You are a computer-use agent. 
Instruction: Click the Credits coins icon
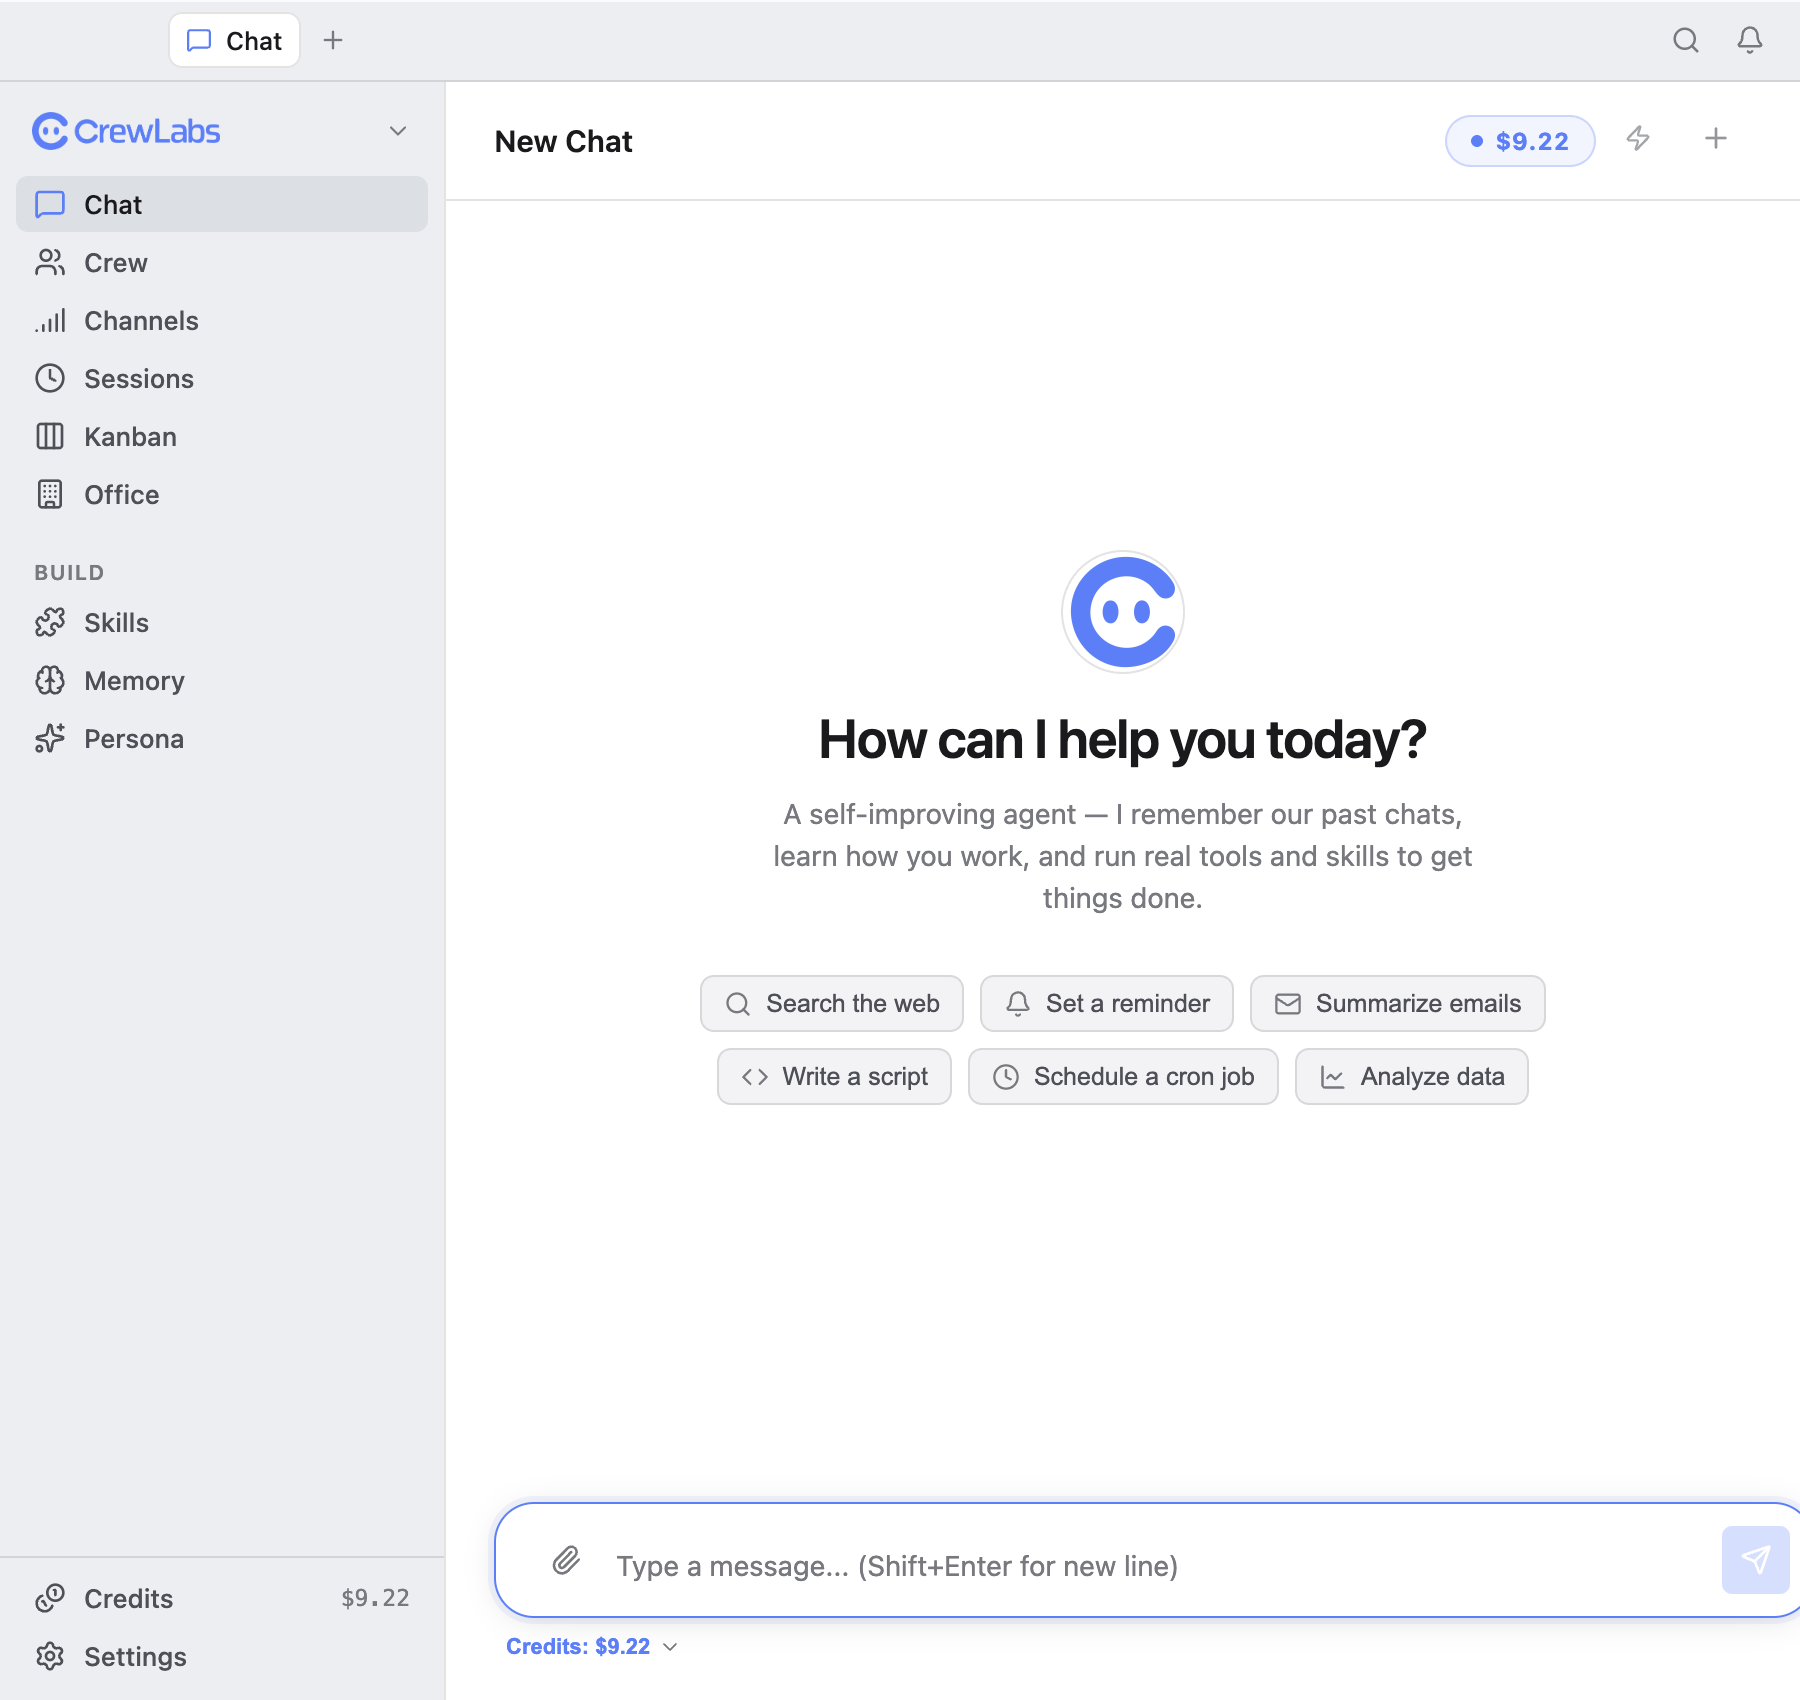[x=50, y=1598]
